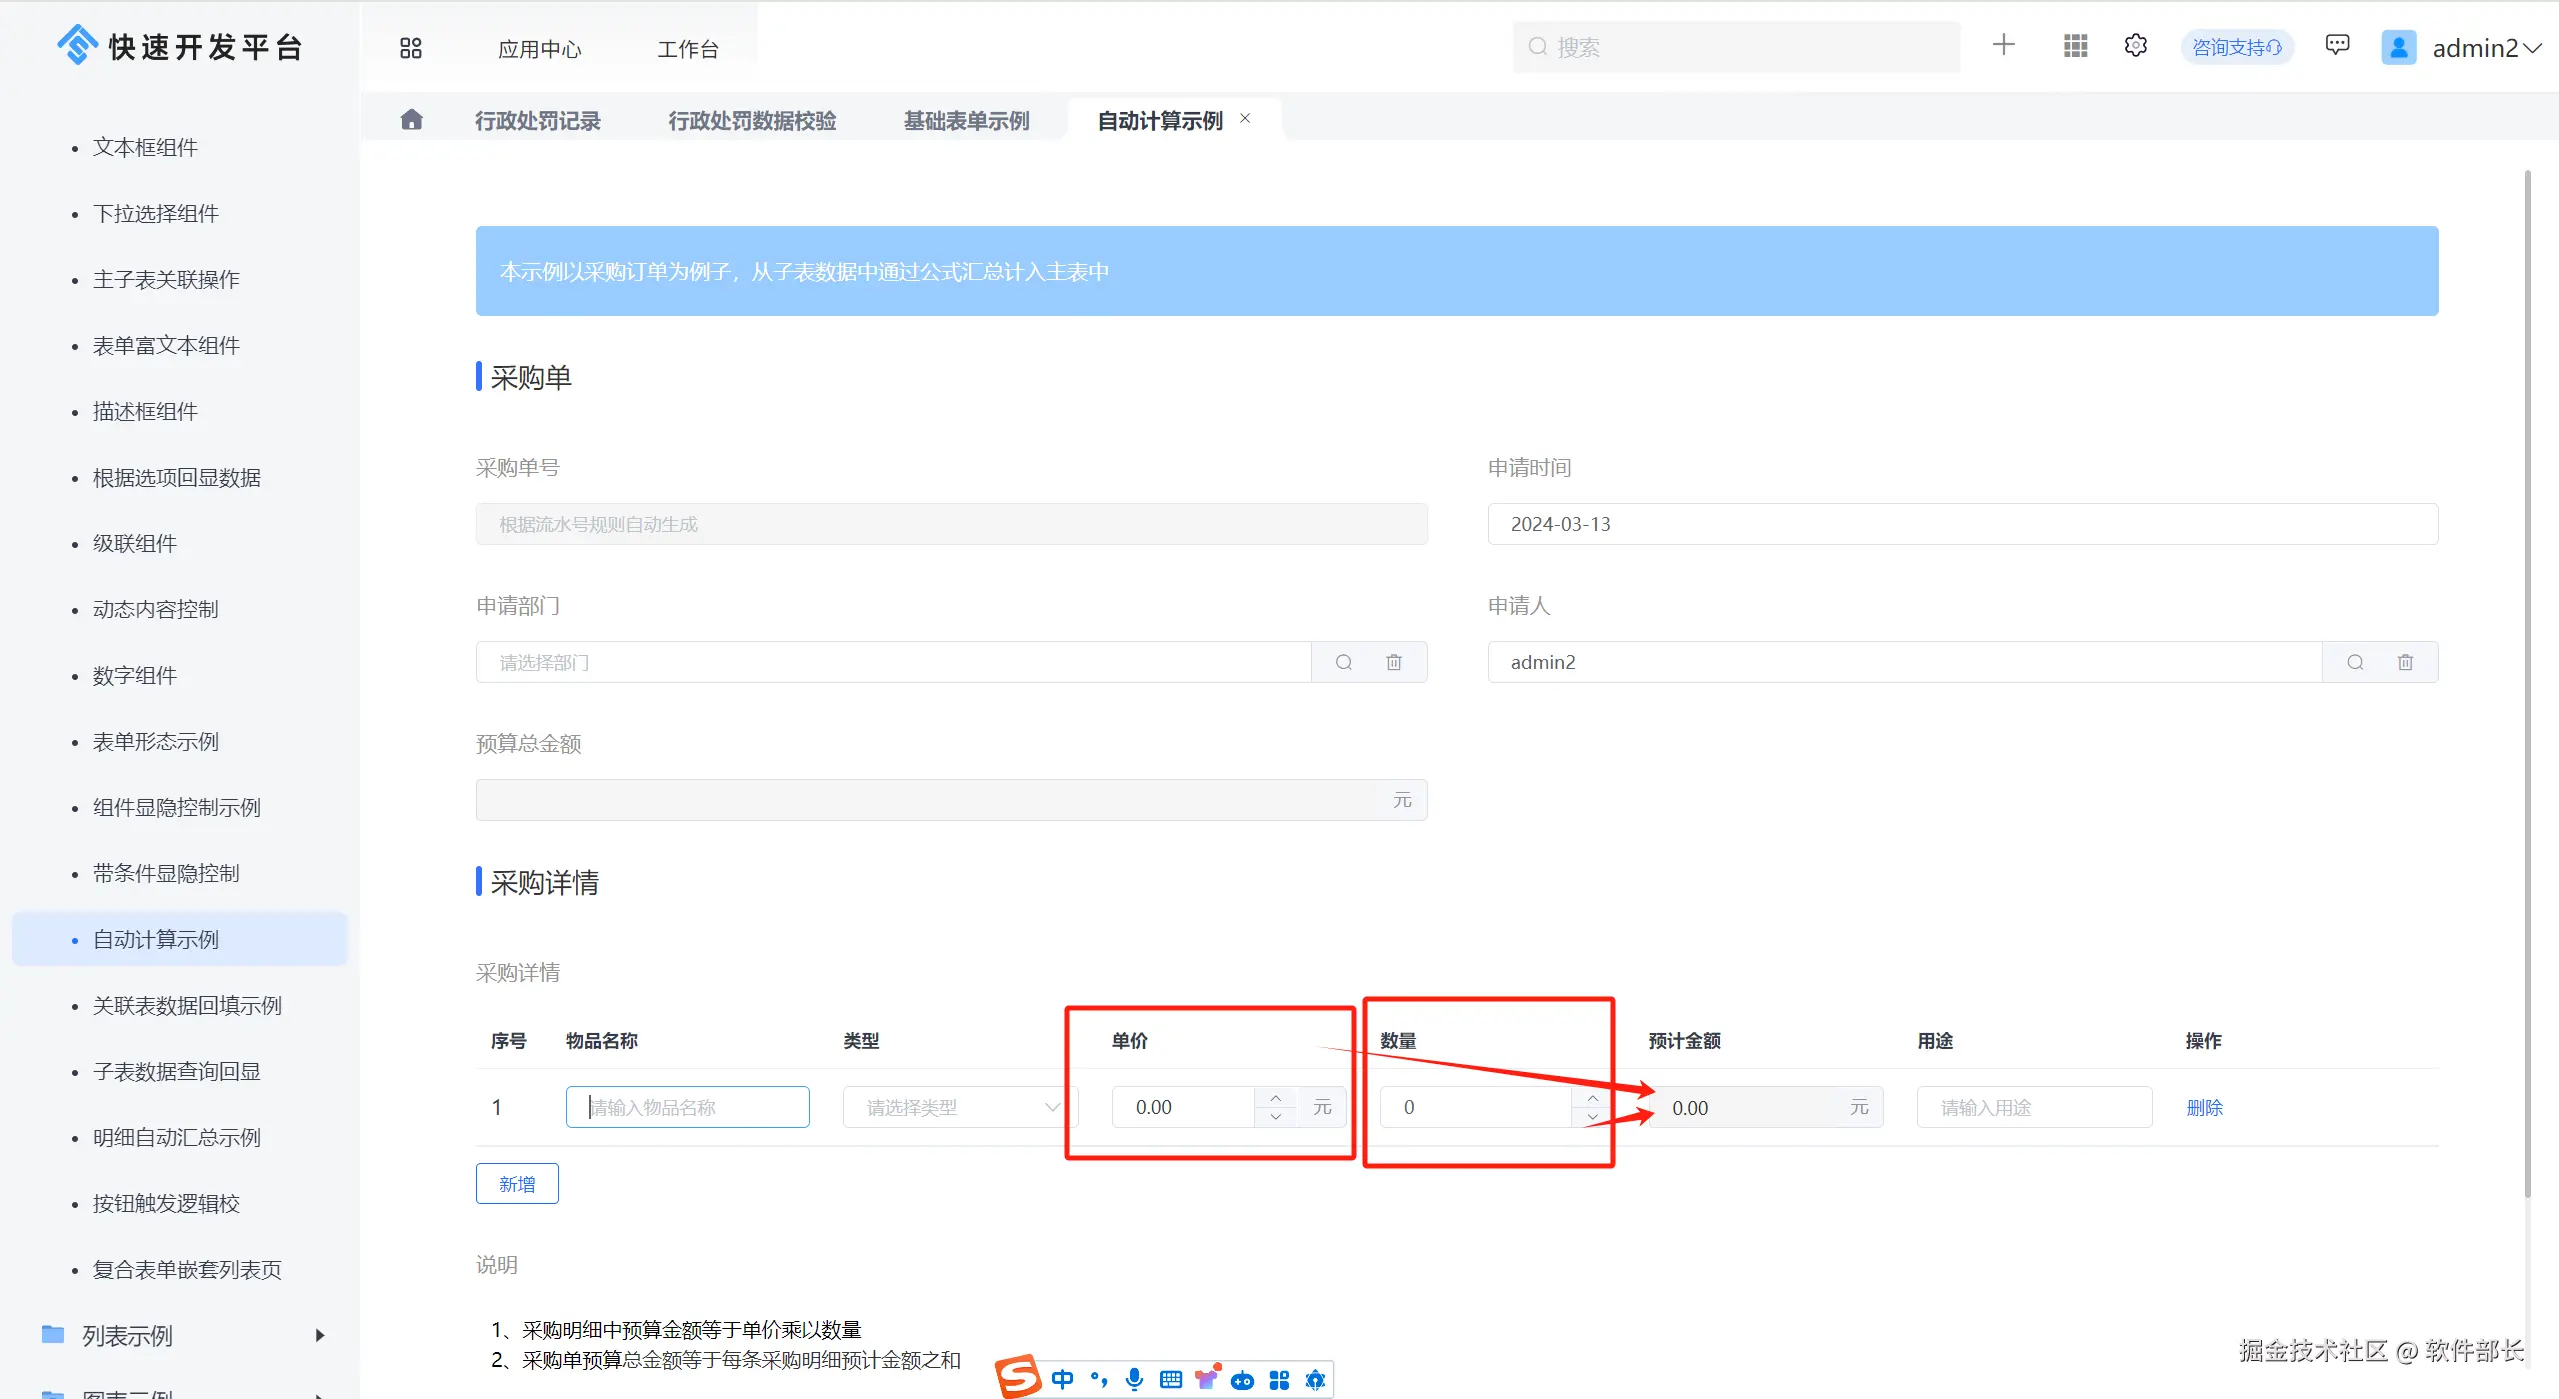Open the chat messages icon

[x=2337, y=45]
